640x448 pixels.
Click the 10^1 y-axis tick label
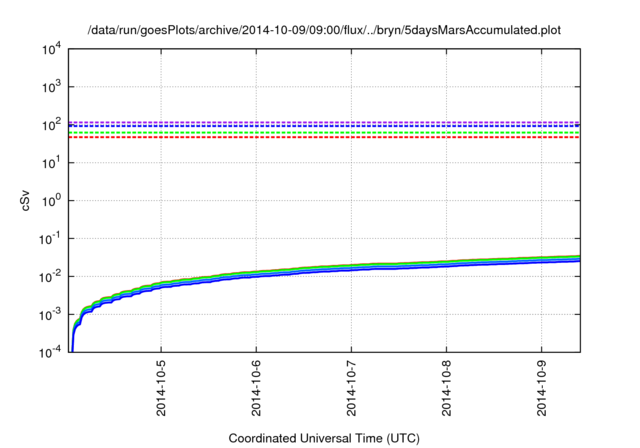click(52, 163)
